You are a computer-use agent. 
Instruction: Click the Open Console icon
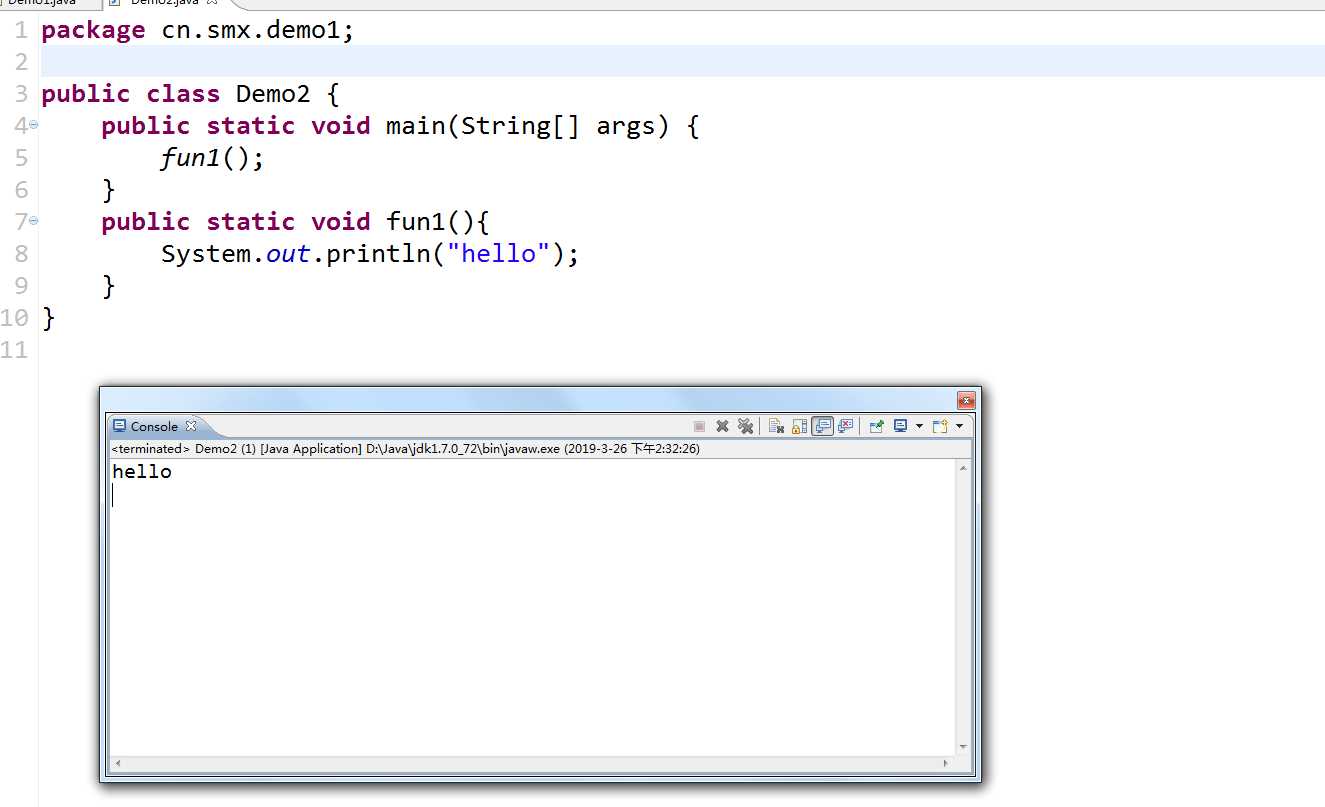pyautogui.click(x=940, y=426)
